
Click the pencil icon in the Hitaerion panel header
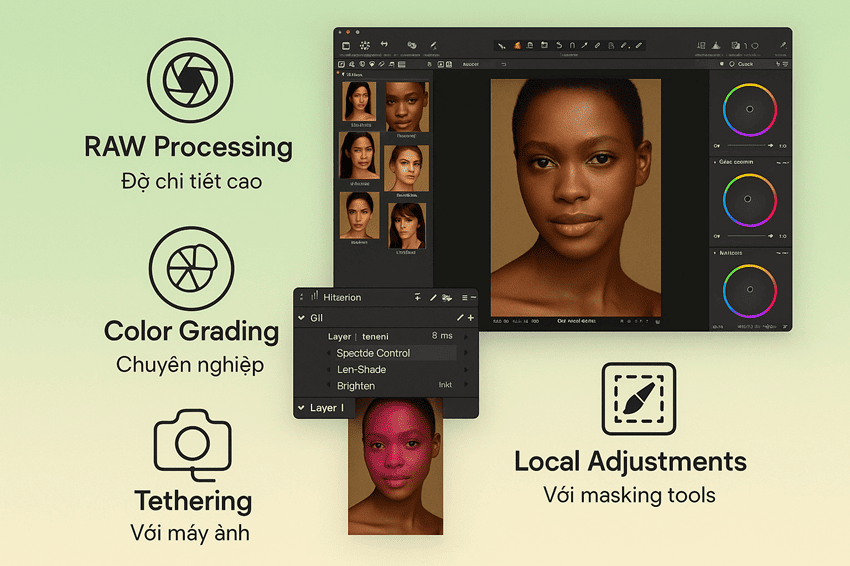[x=433, y=298]
